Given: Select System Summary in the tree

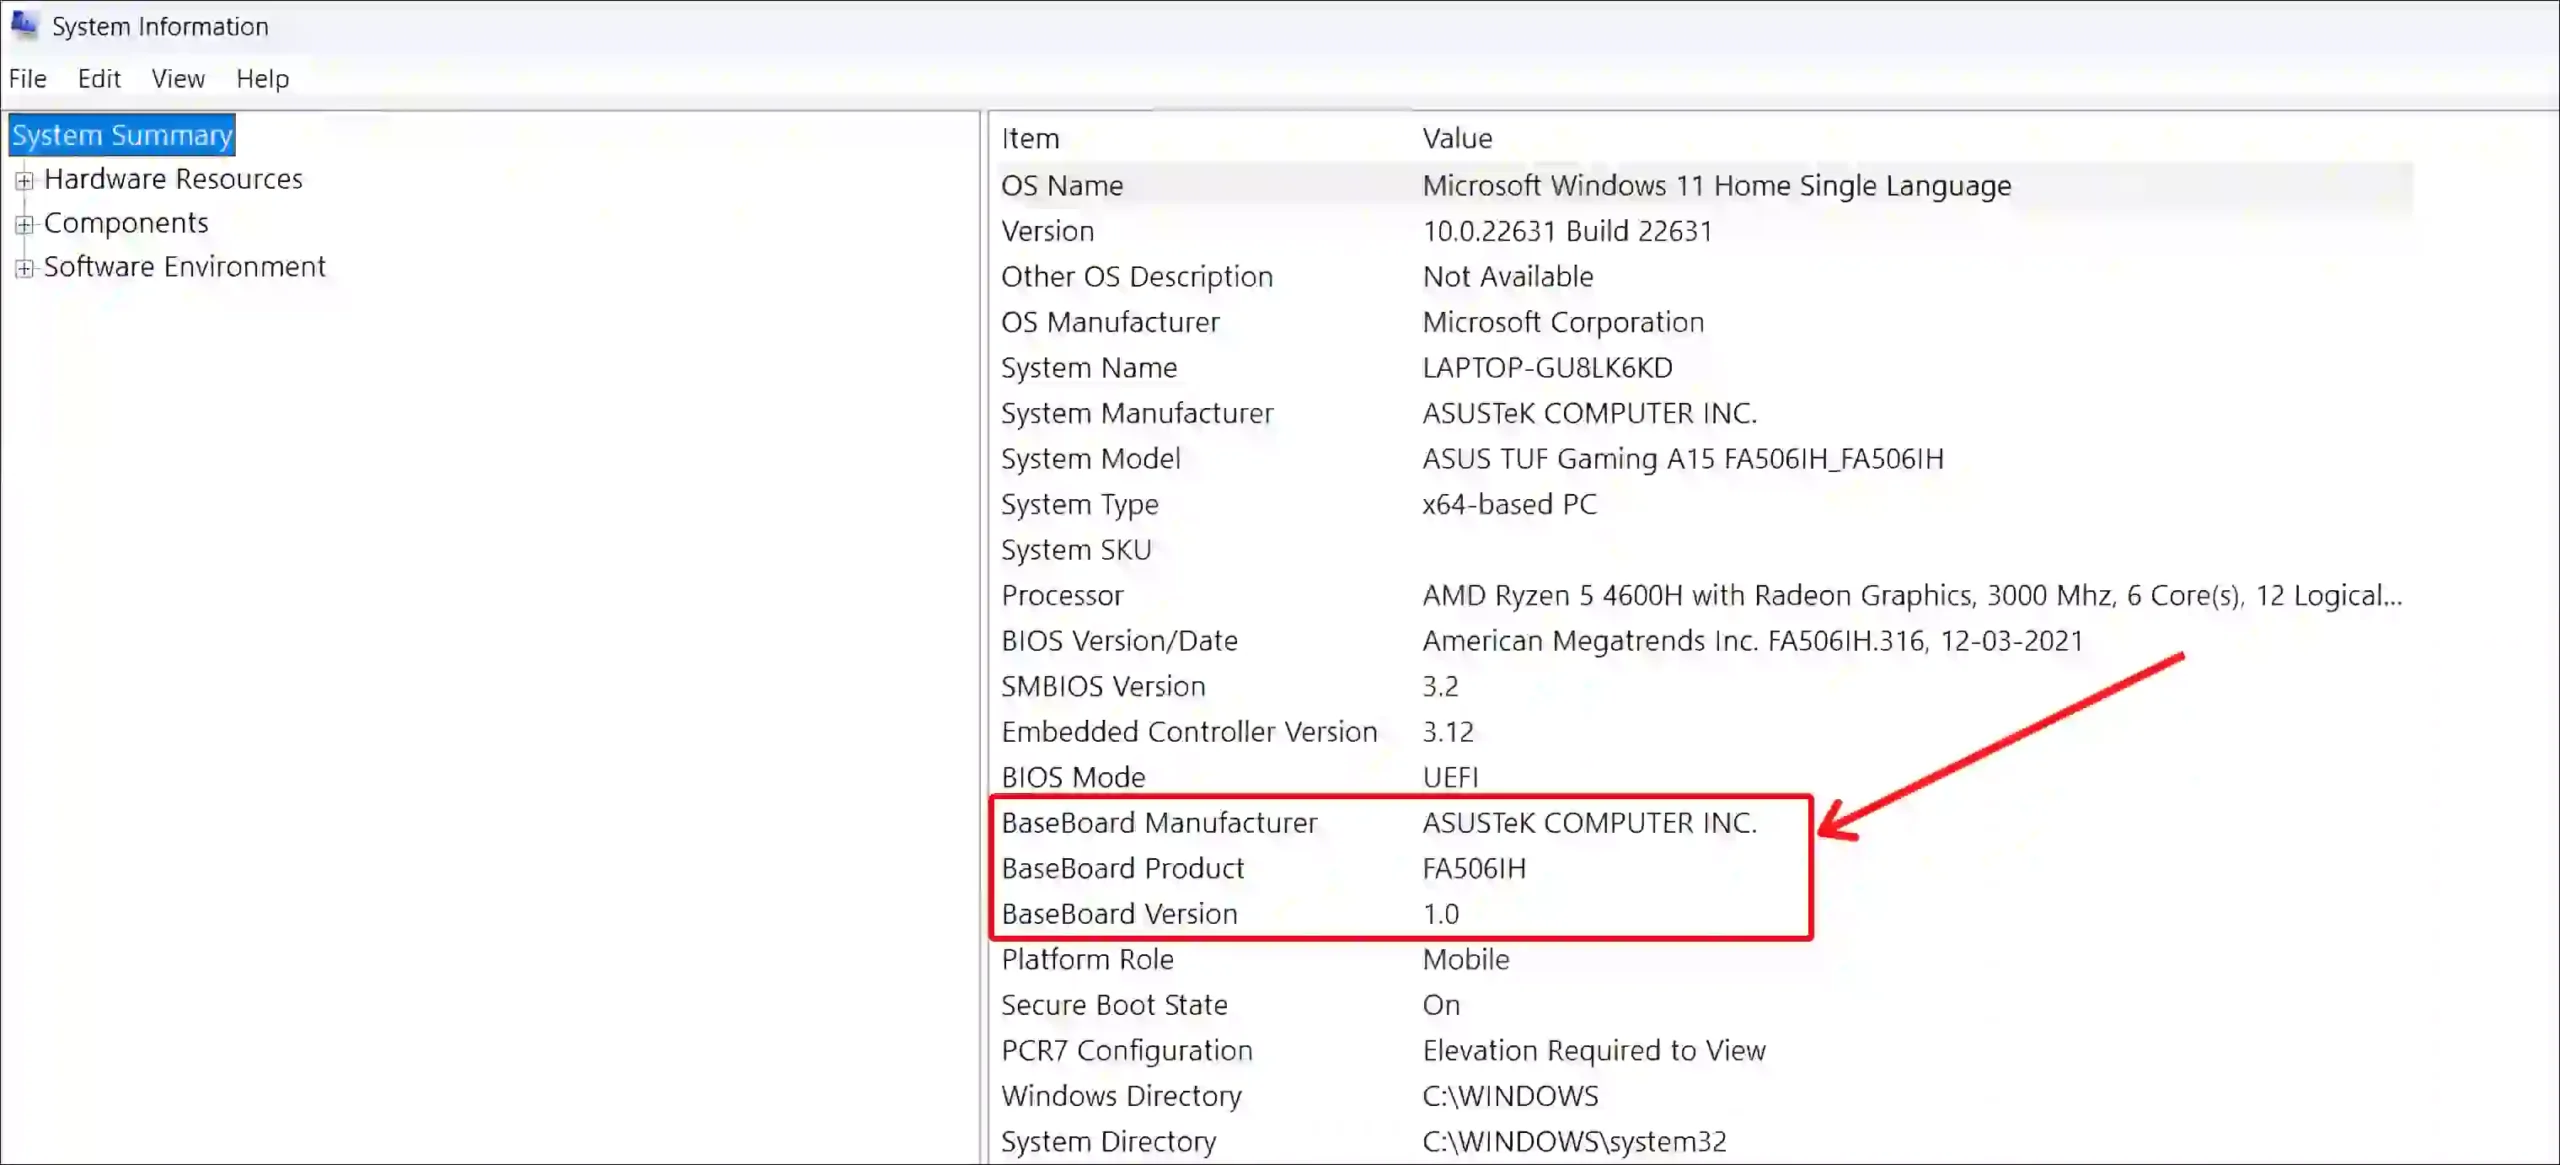Looking at the screenshot, I should click(x=122, y=135).
